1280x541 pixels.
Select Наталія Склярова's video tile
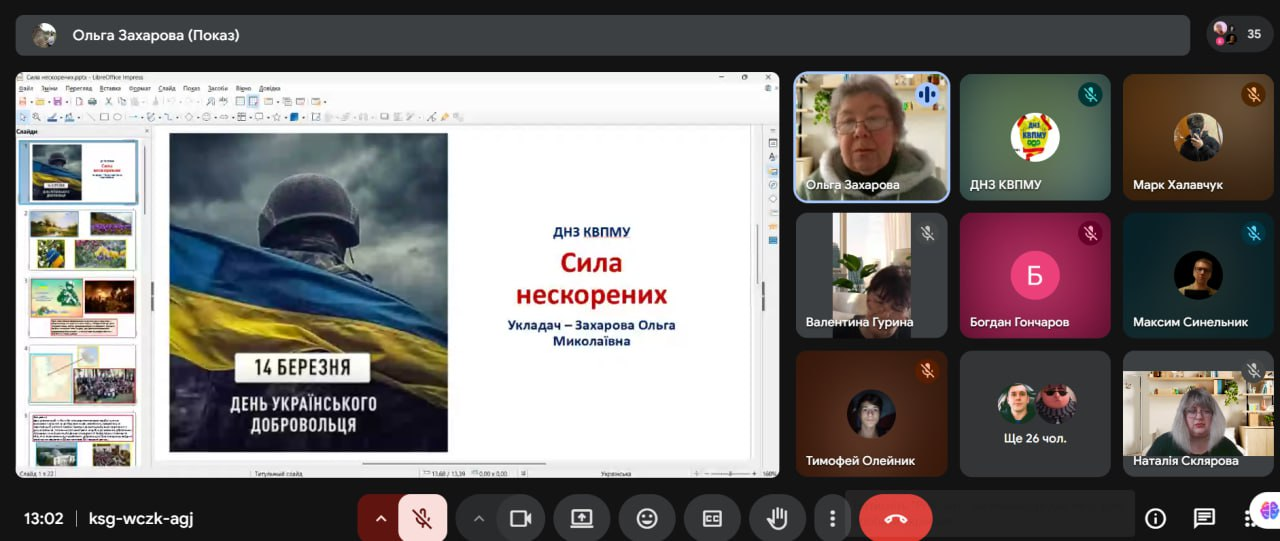coord(1197,413)
